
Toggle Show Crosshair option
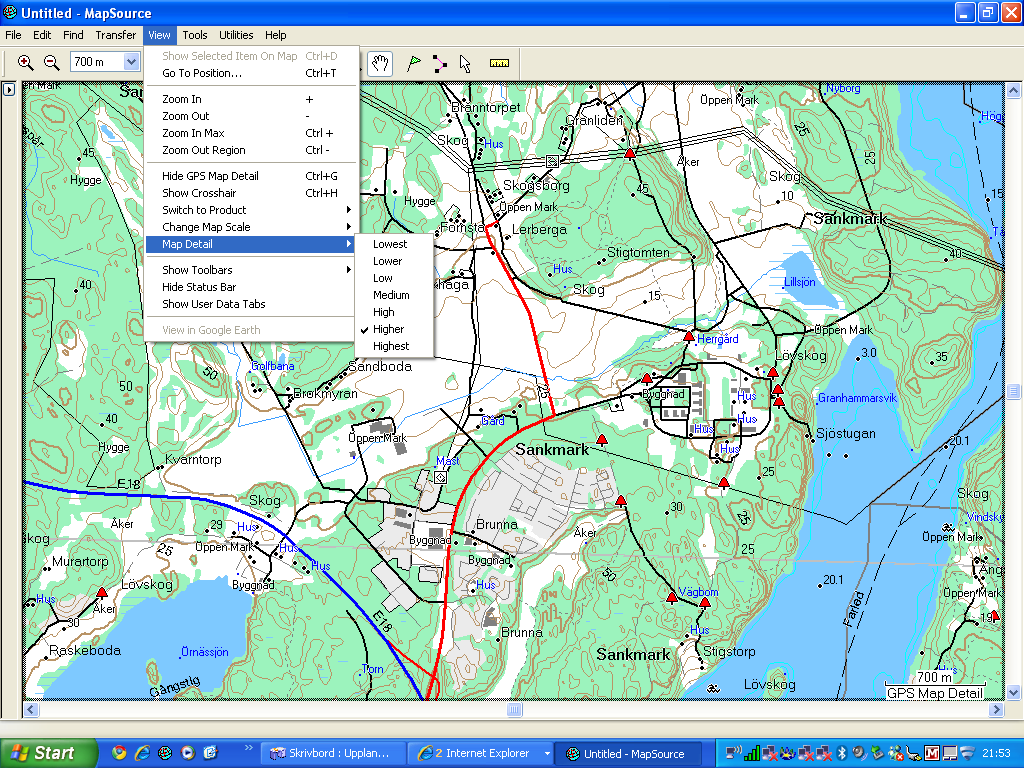tap(251, 193)
